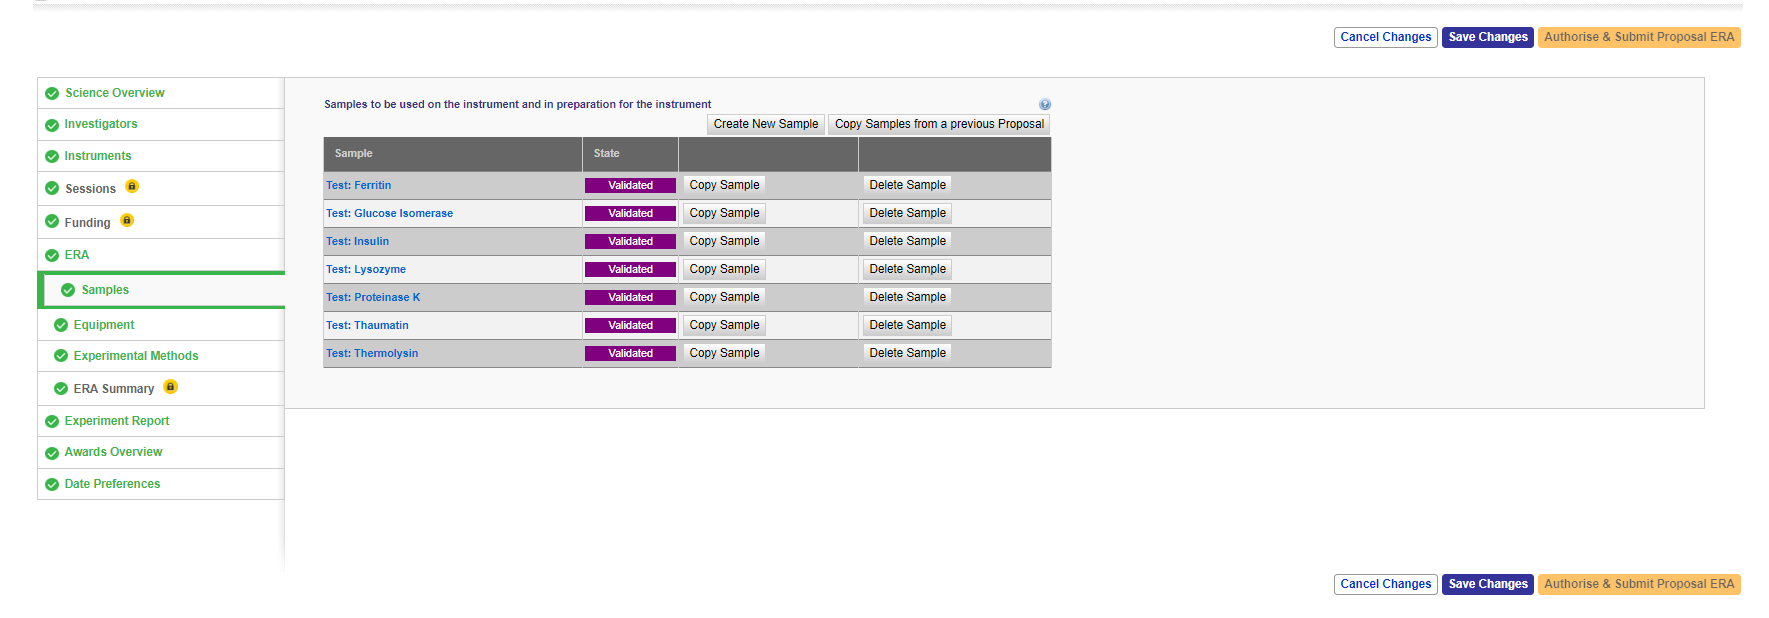Click green check icon beside Date Preferences
Viewport: 1769px width, 618px height.
coord(52,484)
